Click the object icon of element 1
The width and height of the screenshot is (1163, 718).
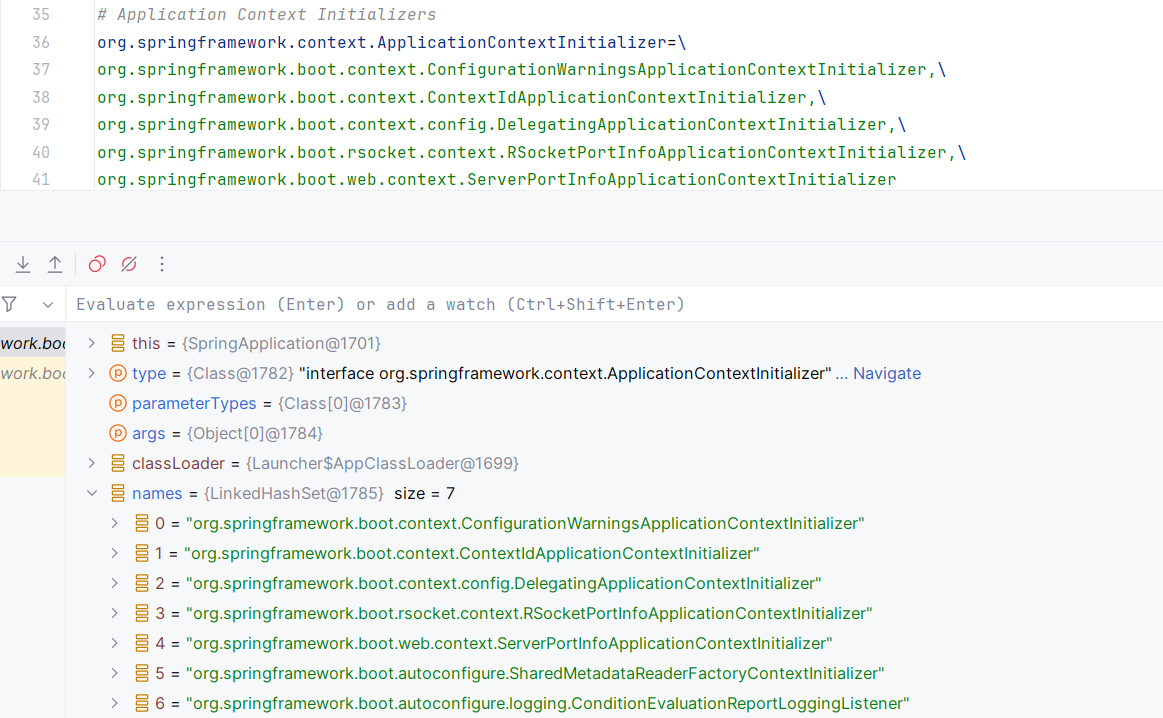142,553
